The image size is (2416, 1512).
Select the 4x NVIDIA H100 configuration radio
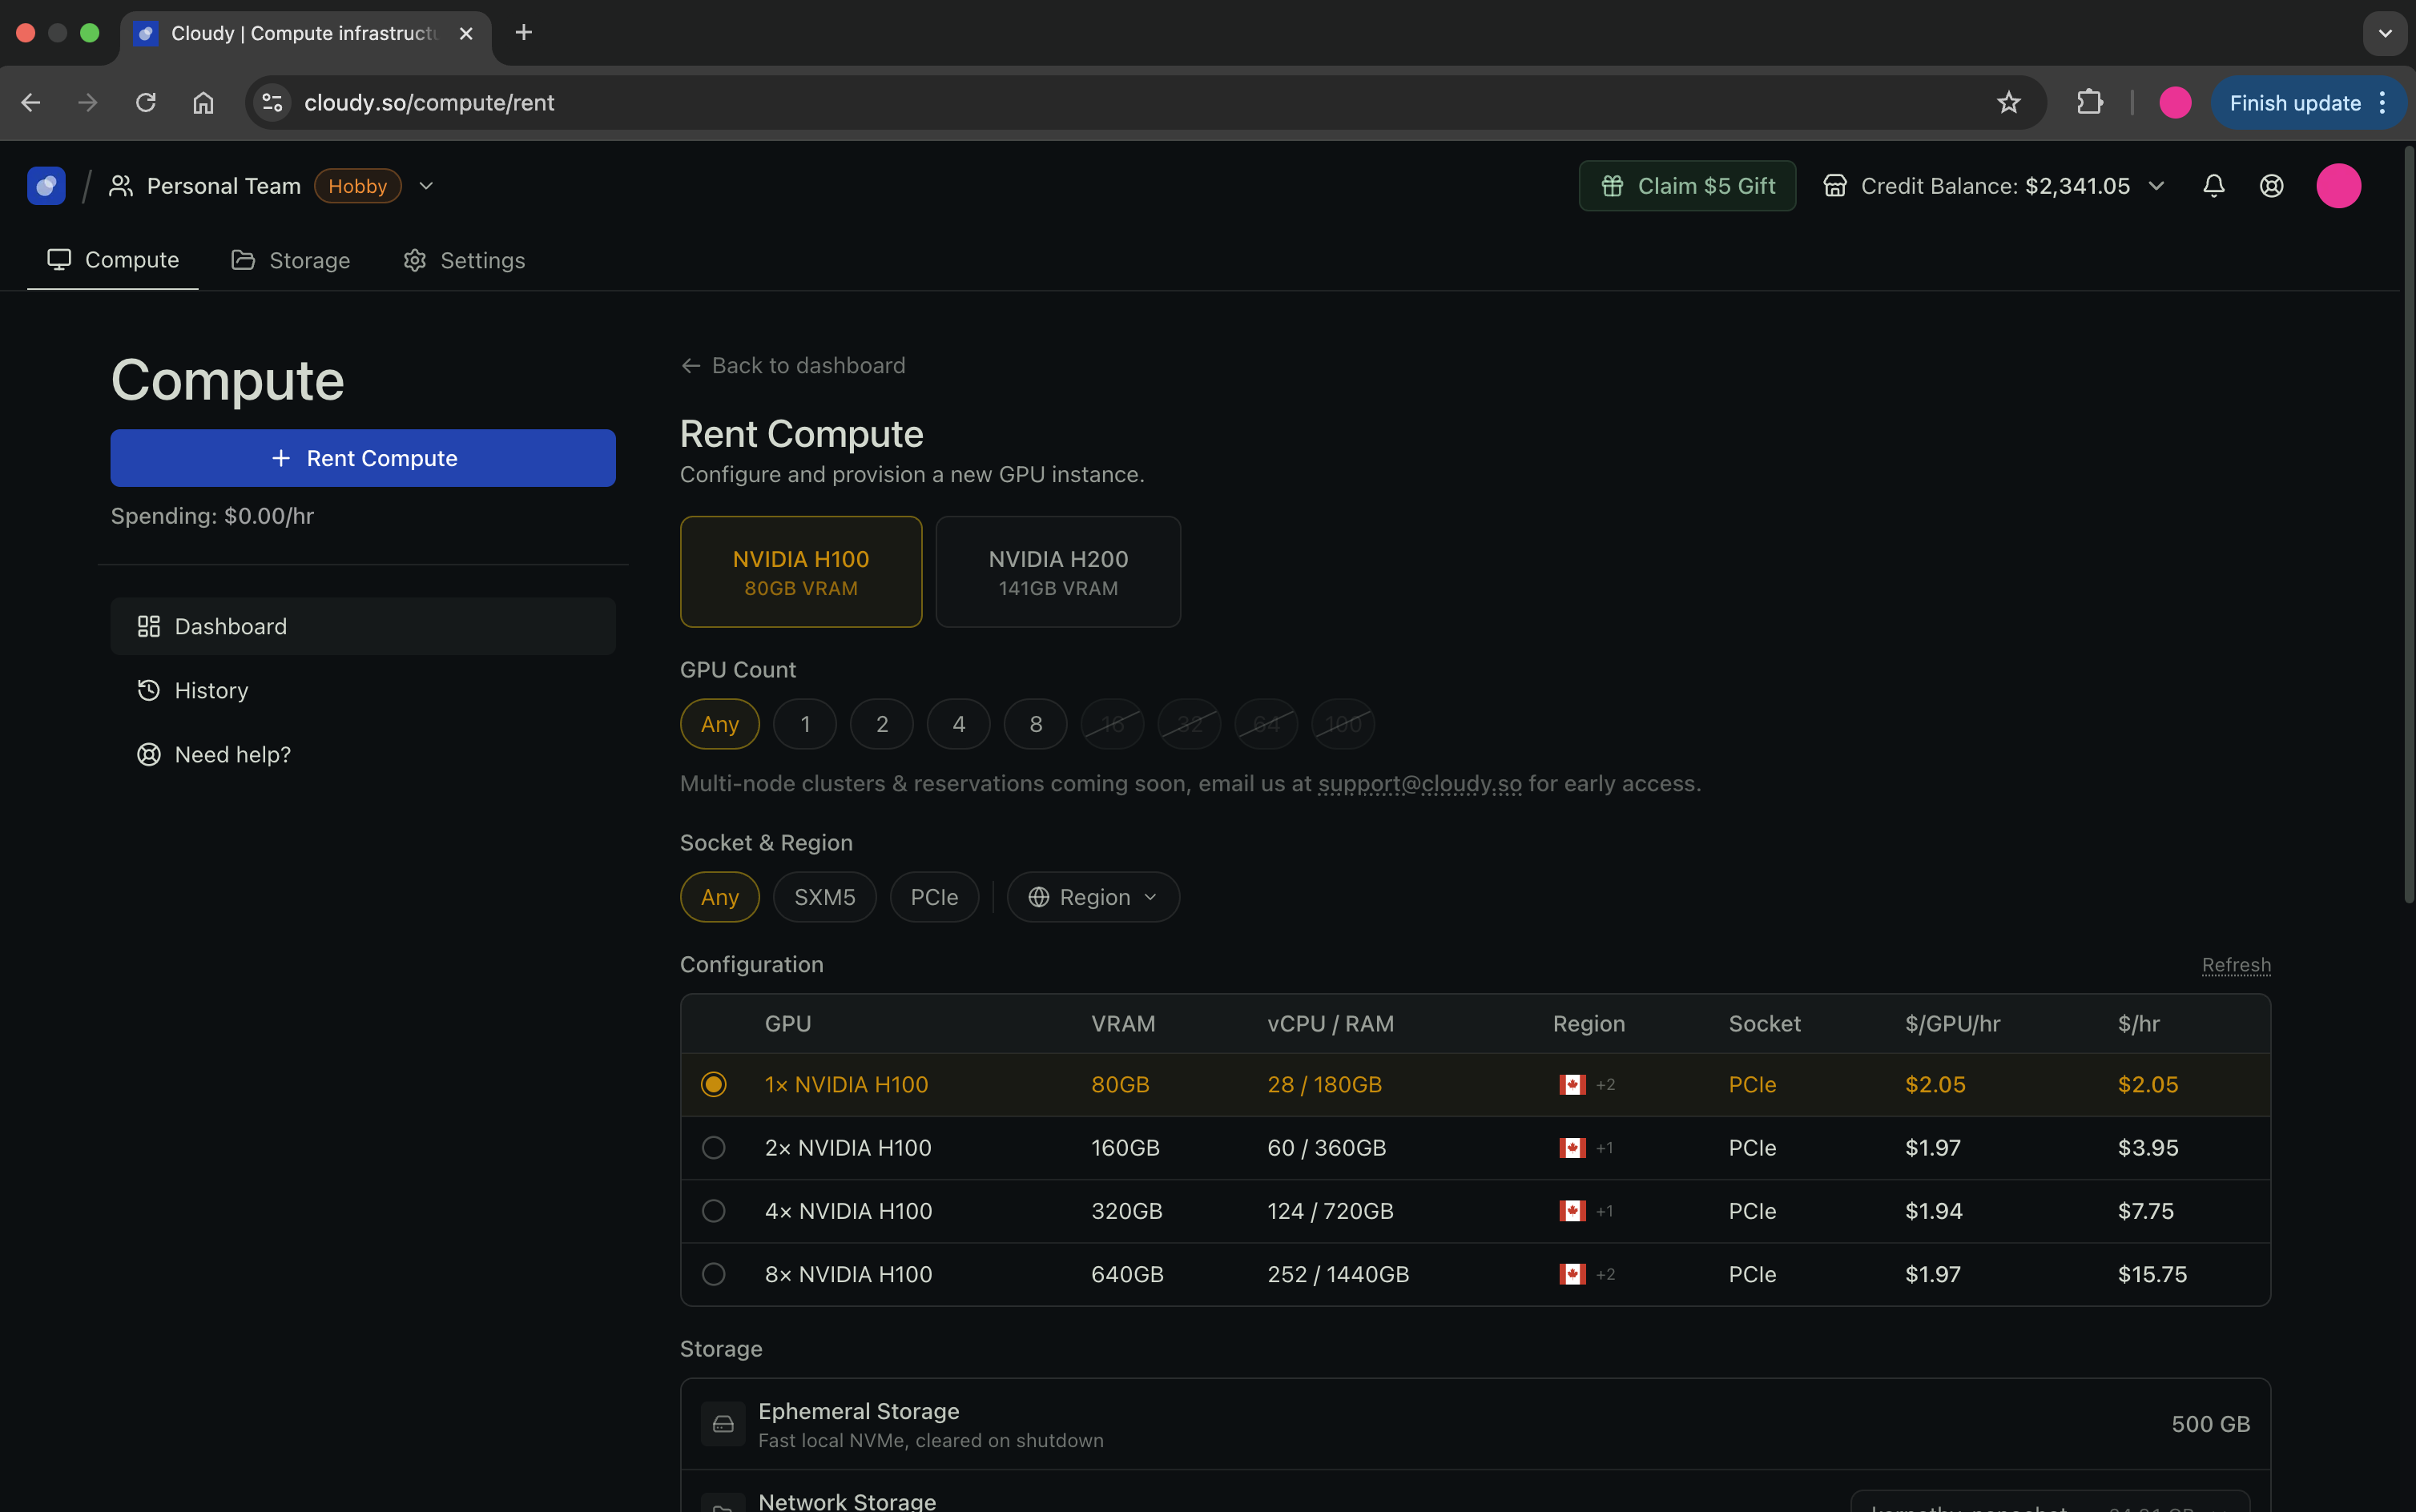click(x=713, y=1211)
